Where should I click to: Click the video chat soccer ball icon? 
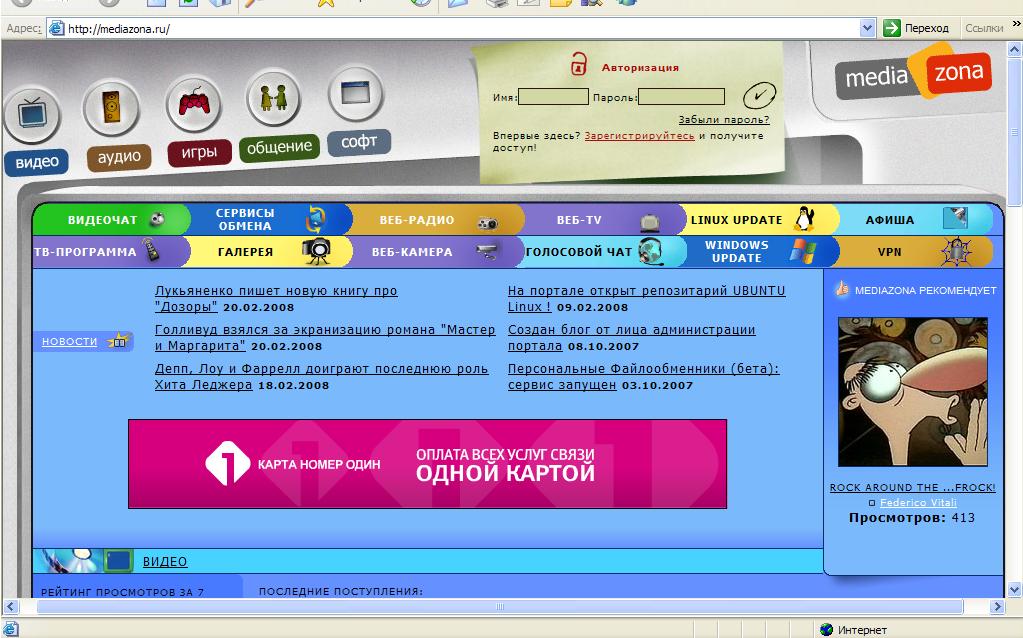(x=157, y=219)
